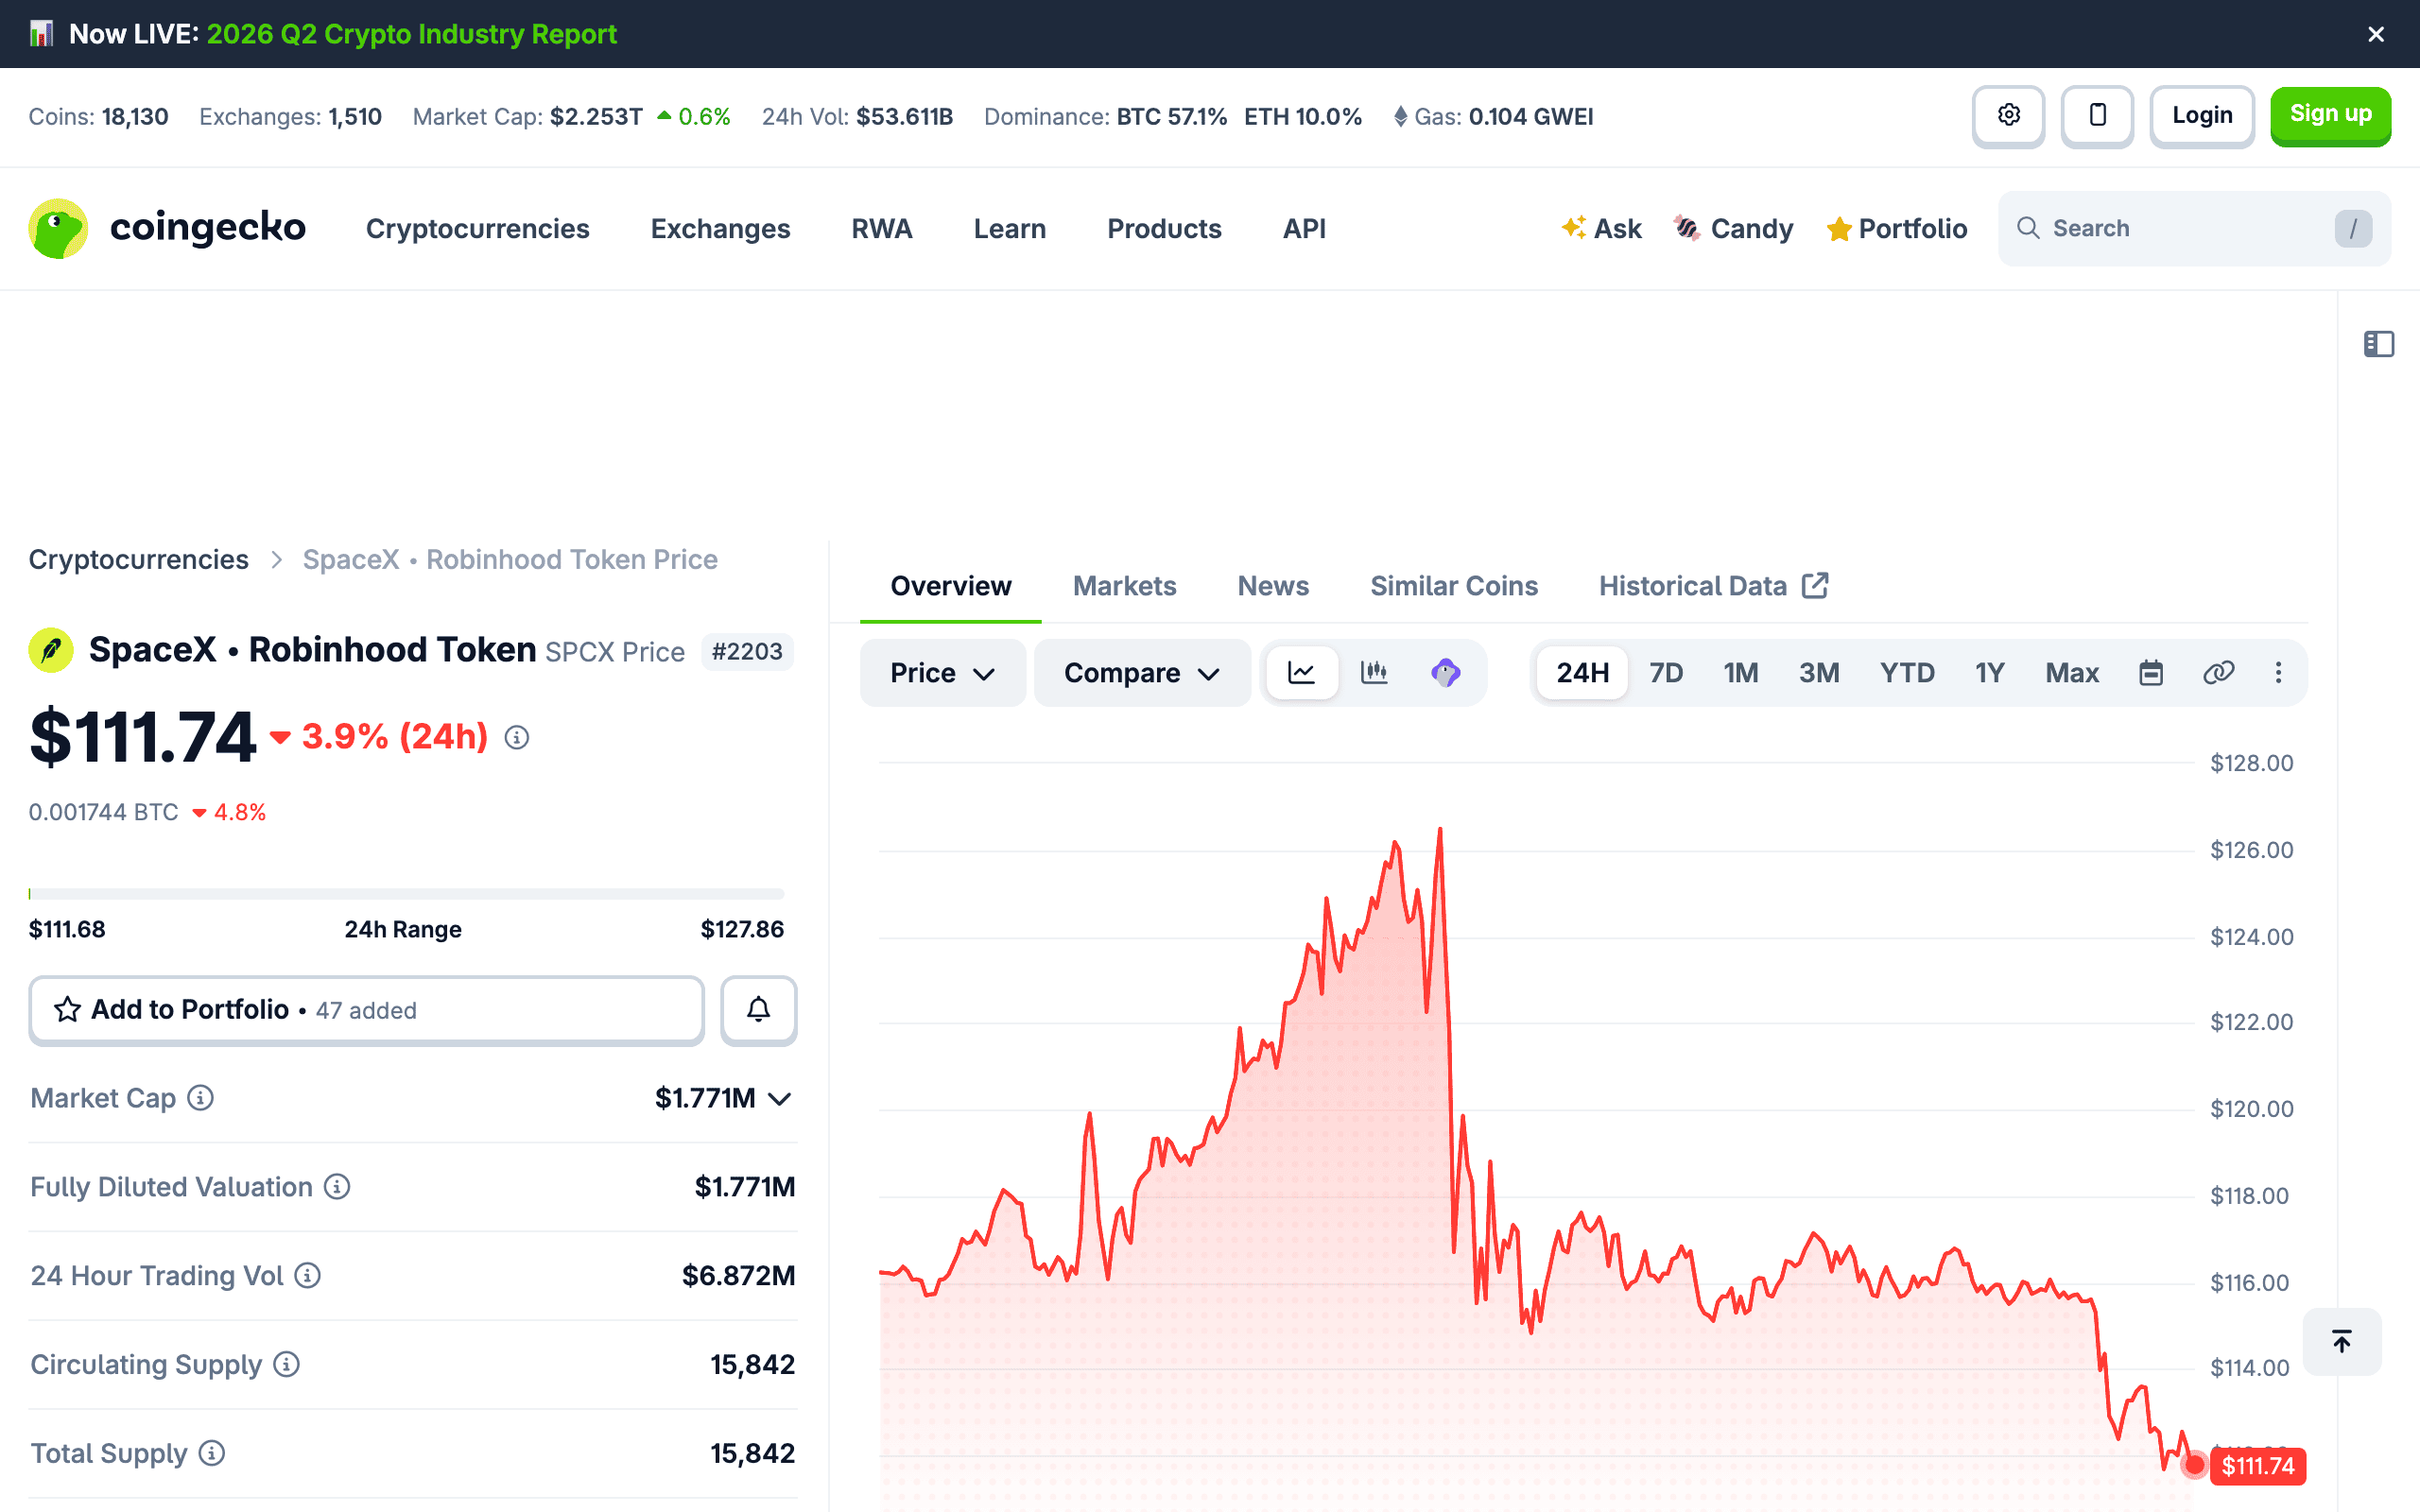Set a price alert with bell icon
Viewport: 2420px width, 1512px height.
tap(758, 1010)
